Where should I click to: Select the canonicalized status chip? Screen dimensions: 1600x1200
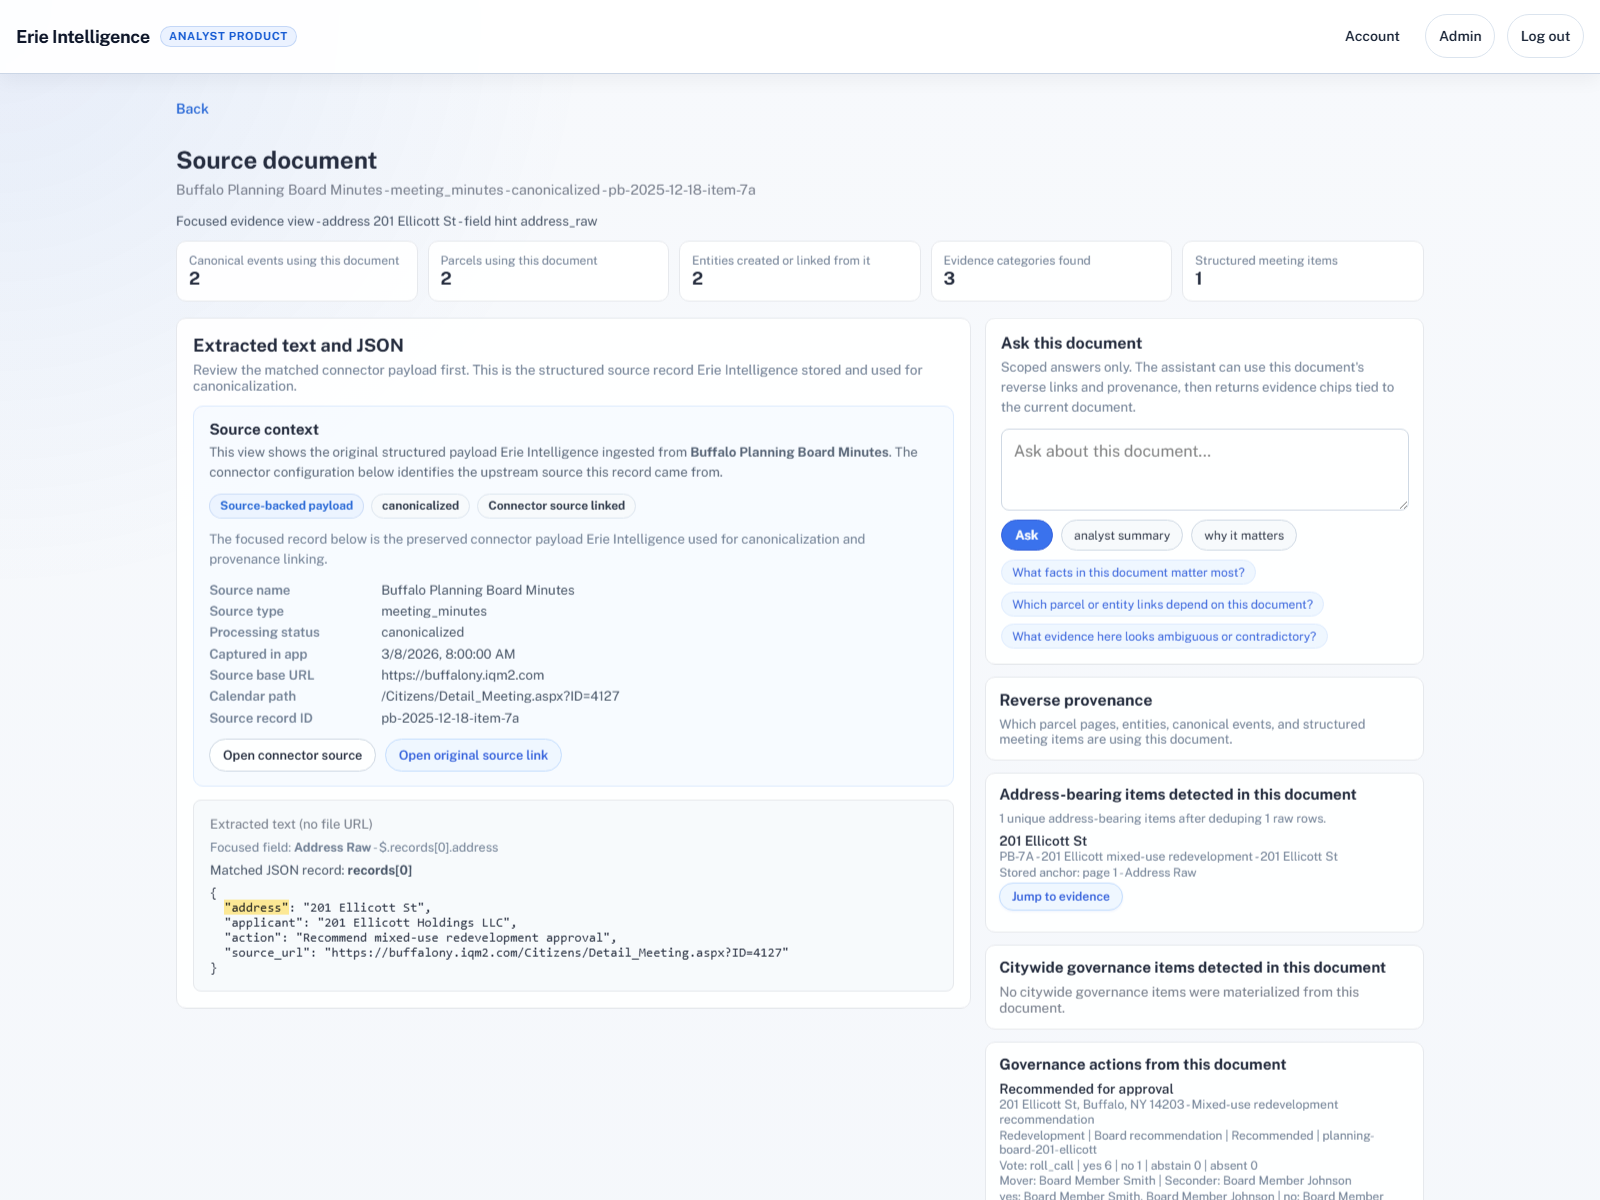coord(419,506)
